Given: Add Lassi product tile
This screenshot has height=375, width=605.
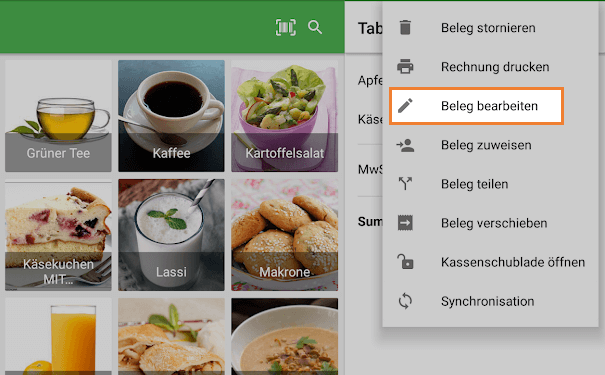Looking at the screenshot, I should [x=171, y=235].
